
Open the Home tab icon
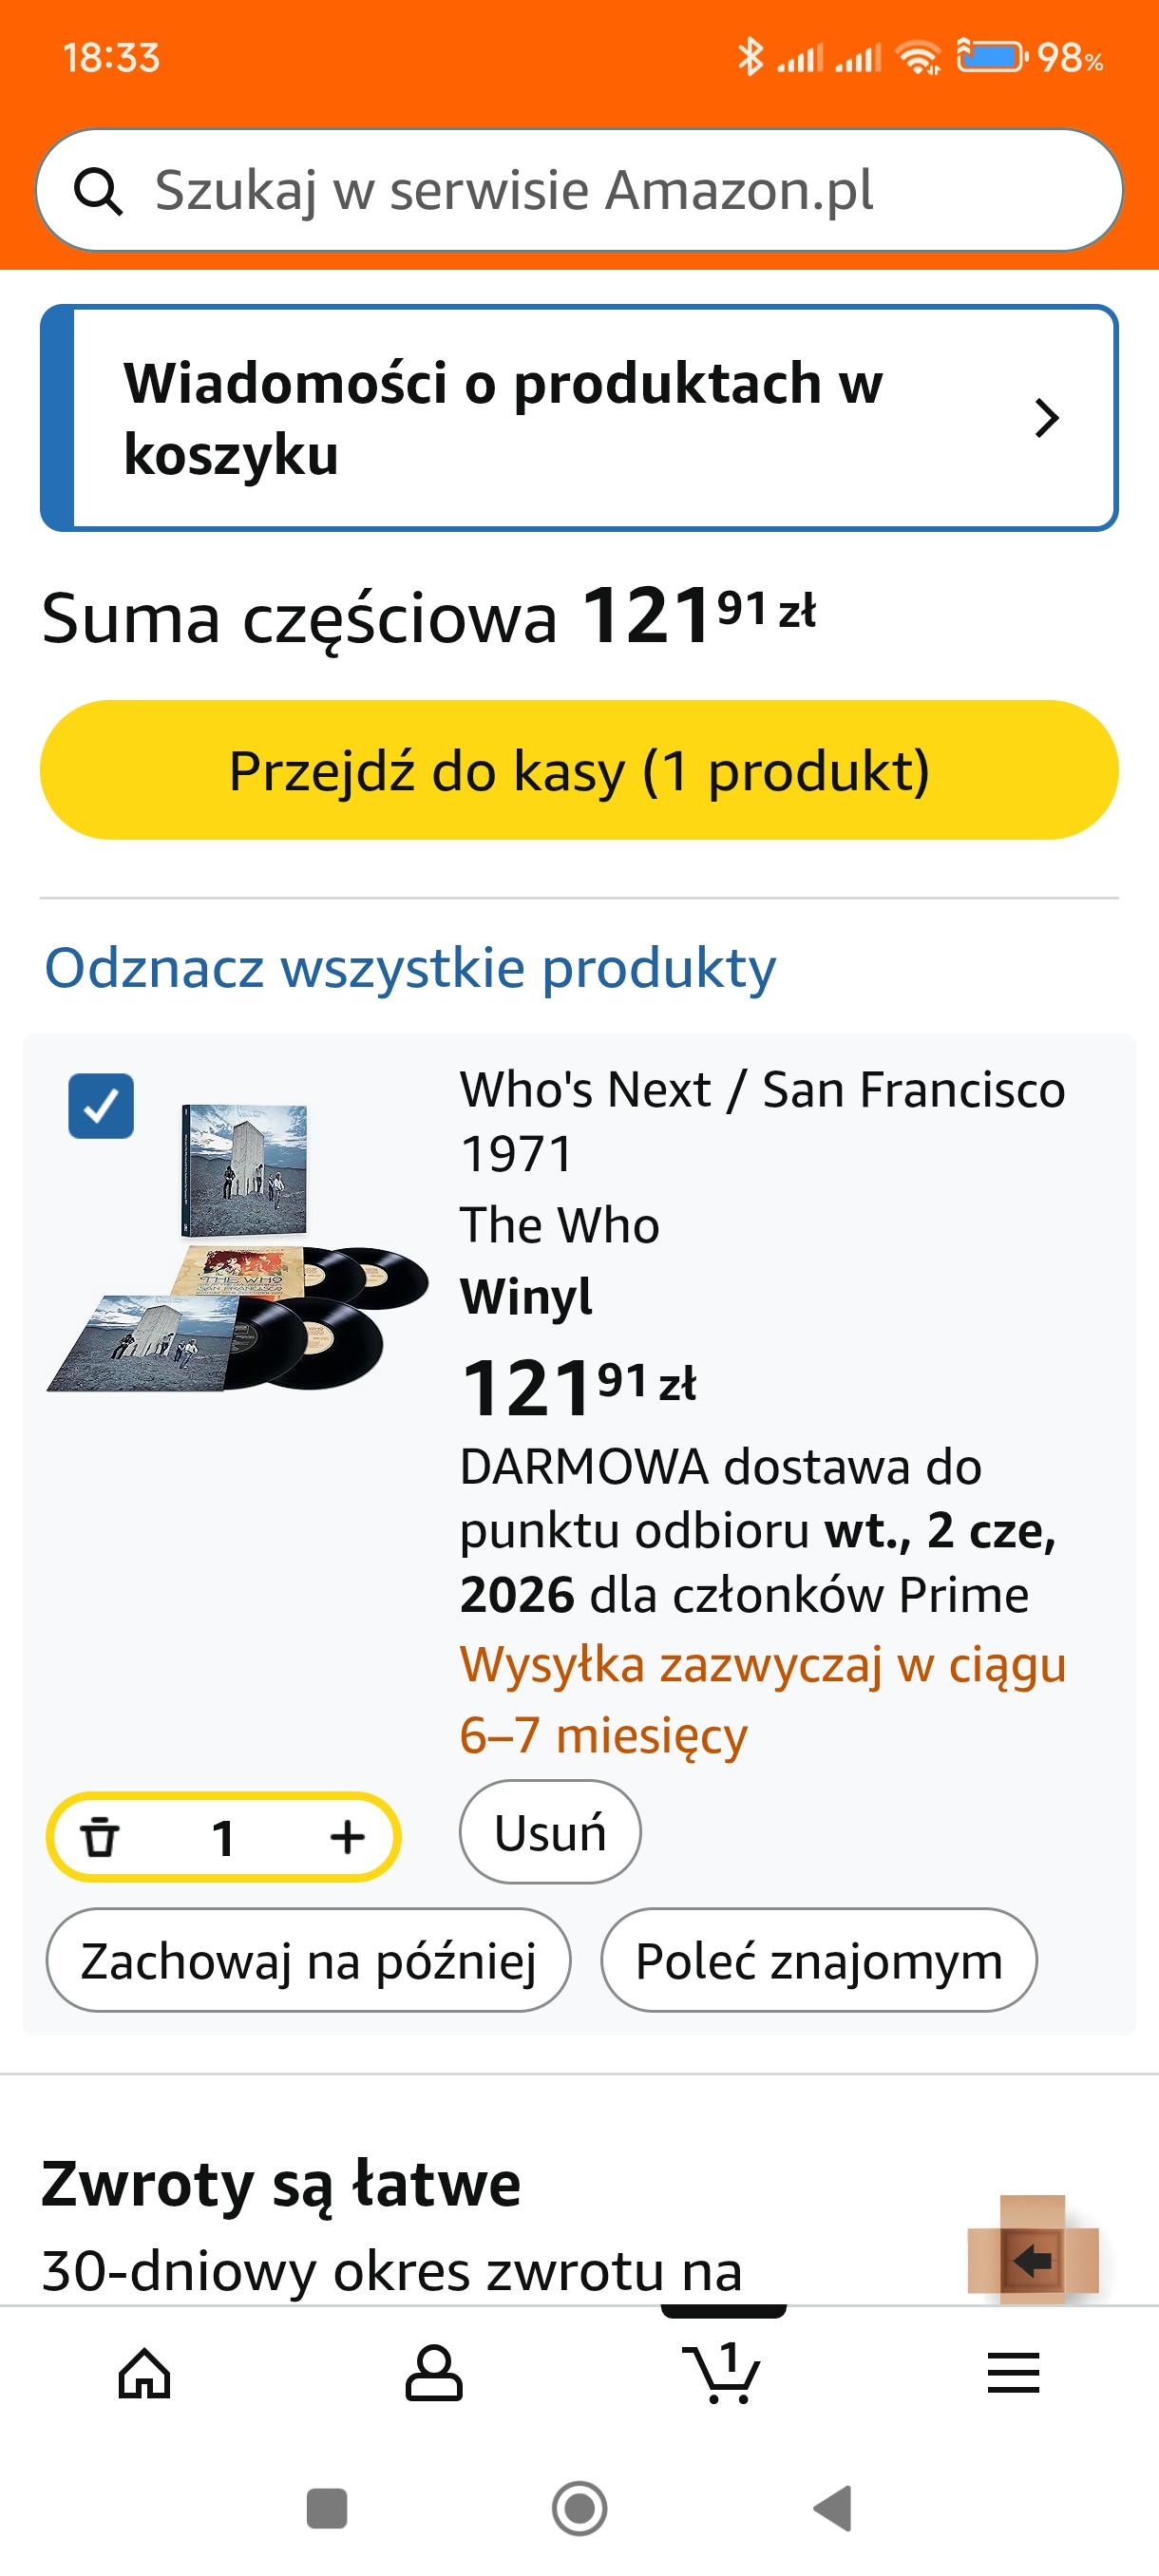pyautogui.click(x=145, y=2373)
